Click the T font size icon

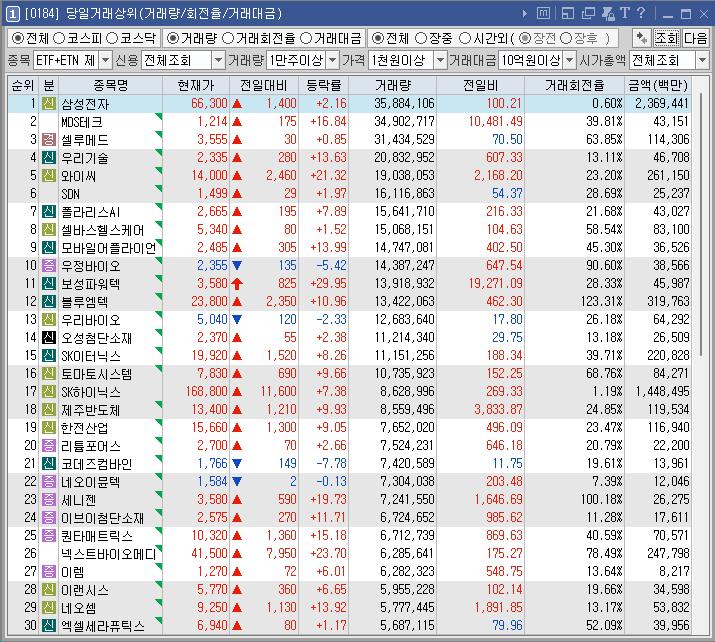pyautogui.click(x=625, y=13)
